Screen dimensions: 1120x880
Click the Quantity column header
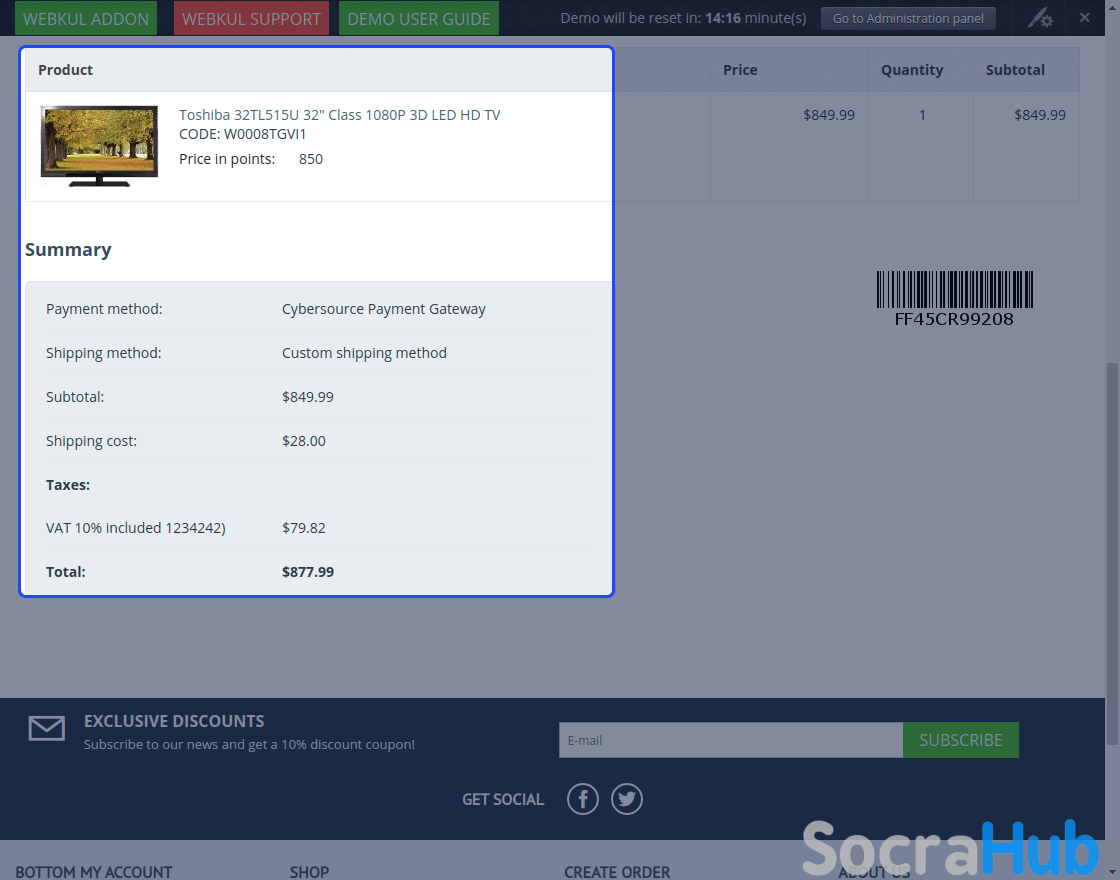click(912, 70)
